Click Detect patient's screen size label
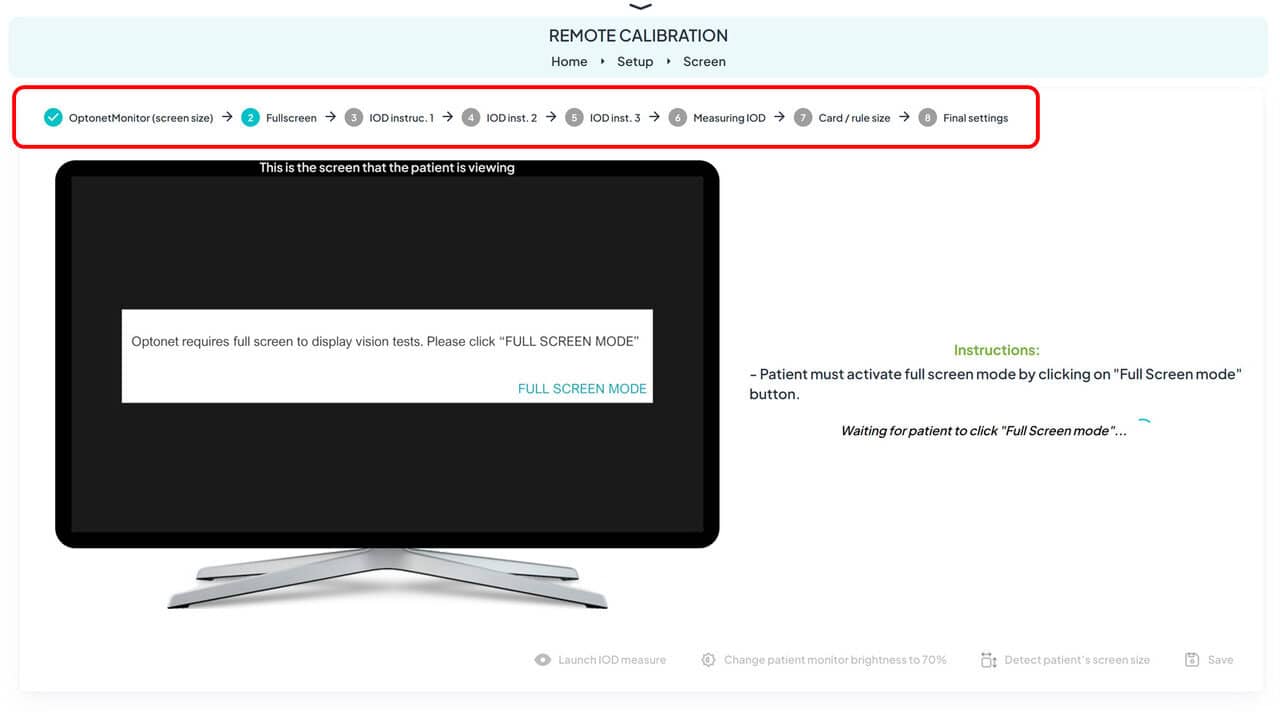 (1077, 660)
